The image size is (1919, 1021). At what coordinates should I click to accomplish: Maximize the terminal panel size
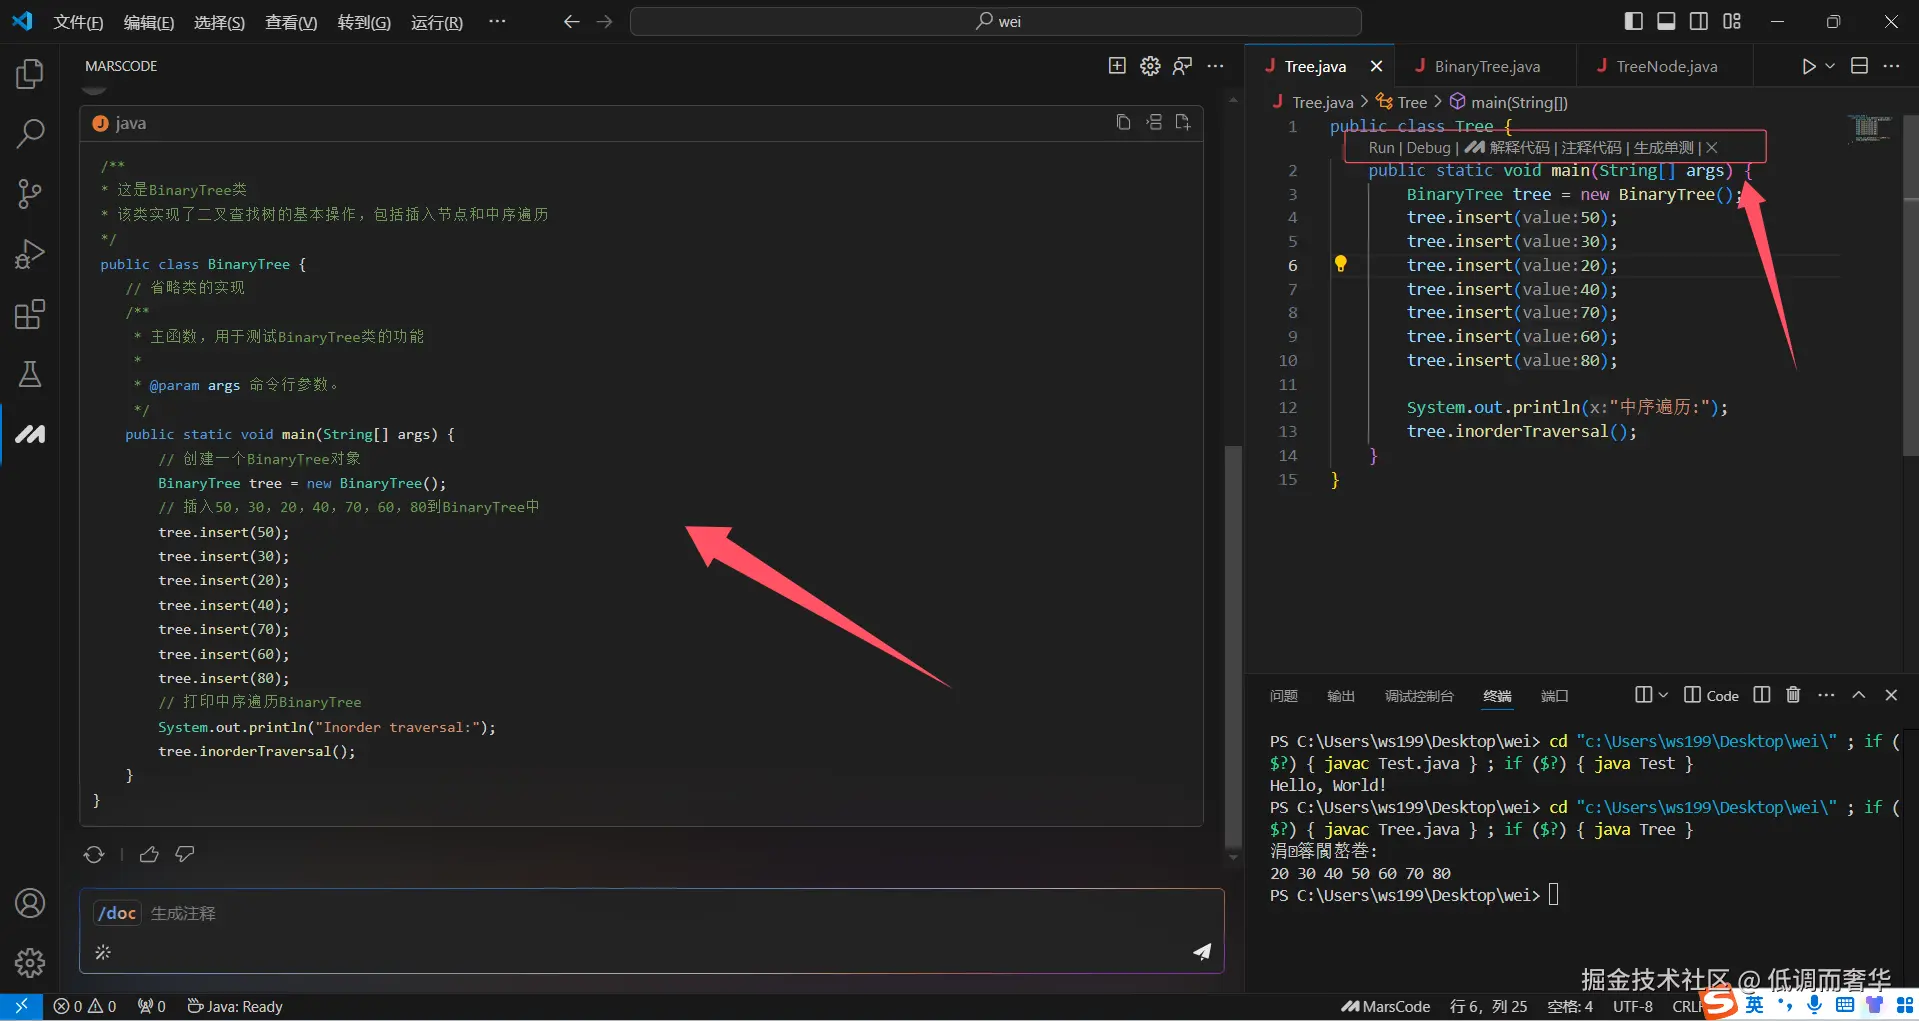tap(1858, 695)
